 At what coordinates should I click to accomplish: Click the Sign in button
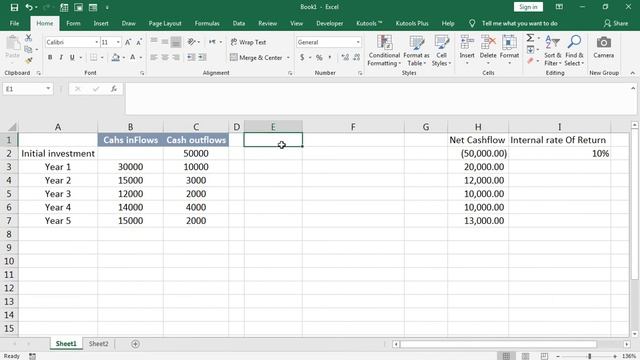[x=528, y=7]
